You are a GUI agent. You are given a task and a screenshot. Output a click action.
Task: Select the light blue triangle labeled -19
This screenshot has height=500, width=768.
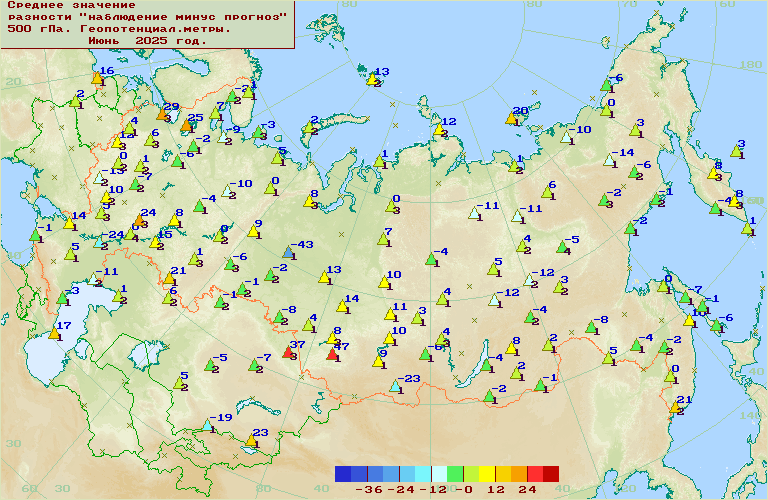point(207,424)
